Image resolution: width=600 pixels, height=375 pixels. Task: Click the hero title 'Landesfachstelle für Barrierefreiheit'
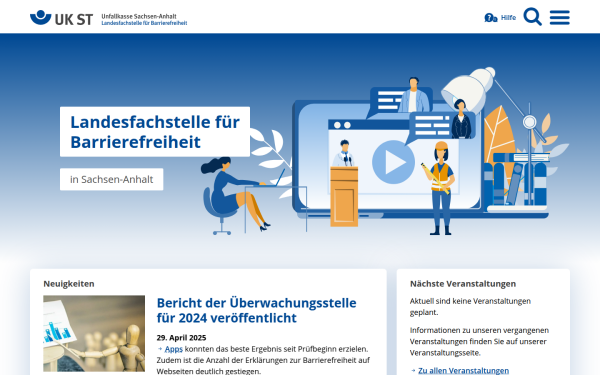pos(155,132)
